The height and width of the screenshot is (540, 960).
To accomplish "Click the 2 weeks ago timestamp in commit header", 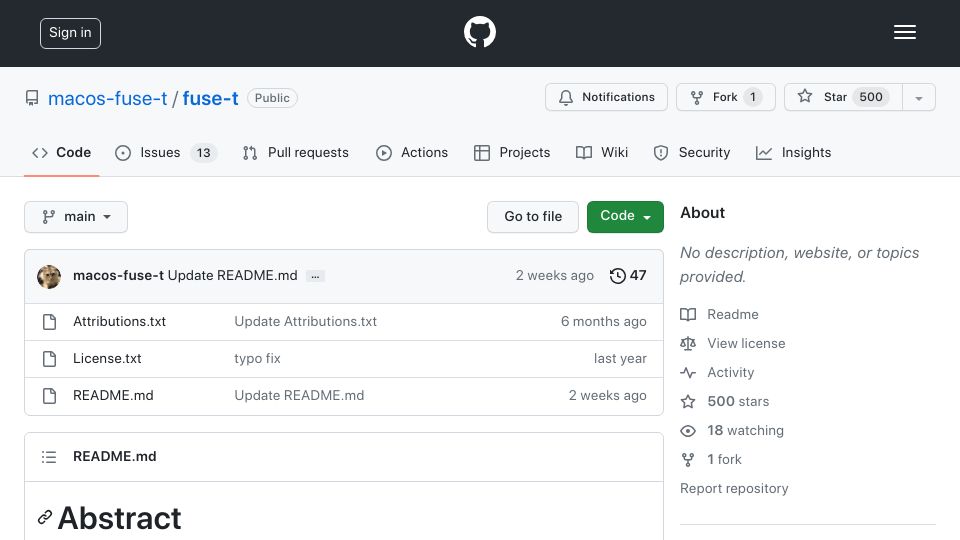I will (555, 276).
